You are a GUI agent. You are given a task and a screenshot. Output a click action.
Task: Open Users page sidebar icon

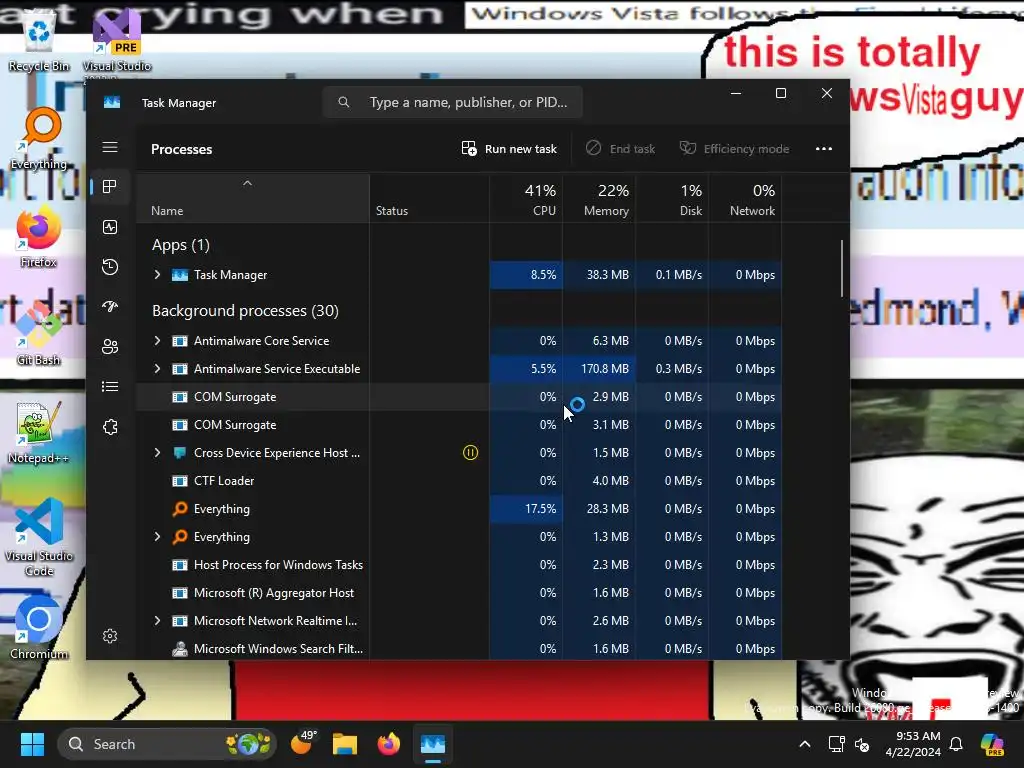110,346
